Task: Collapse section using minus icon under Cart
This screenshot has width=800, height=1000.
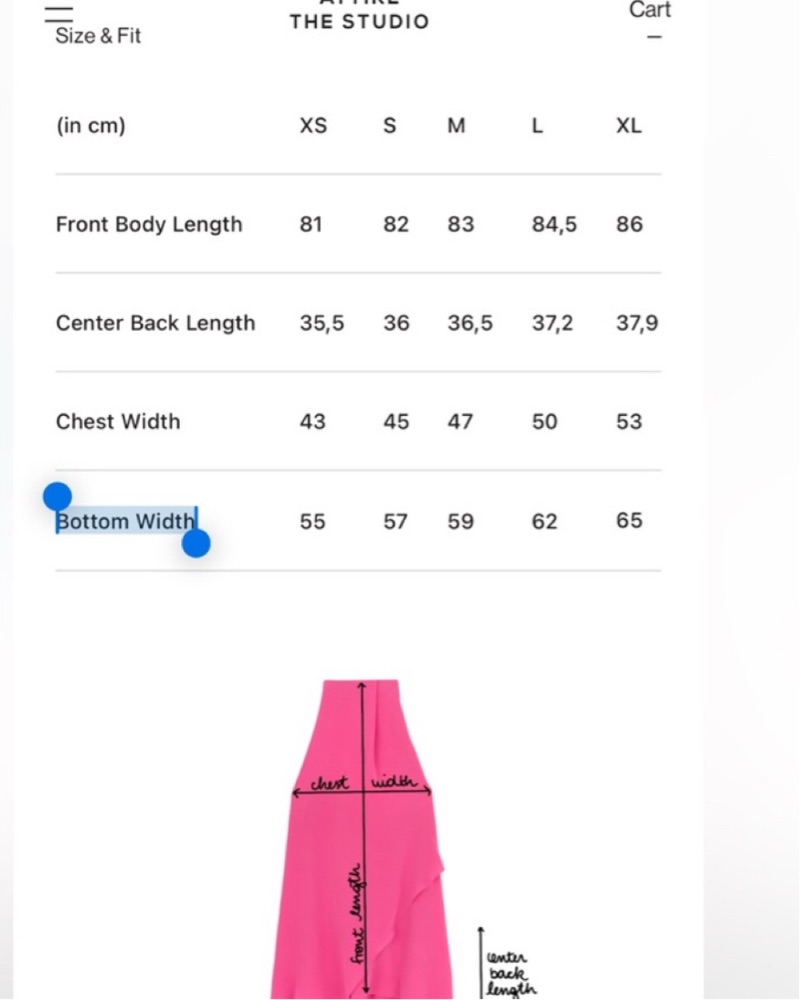Action: [x=654, y=37]
